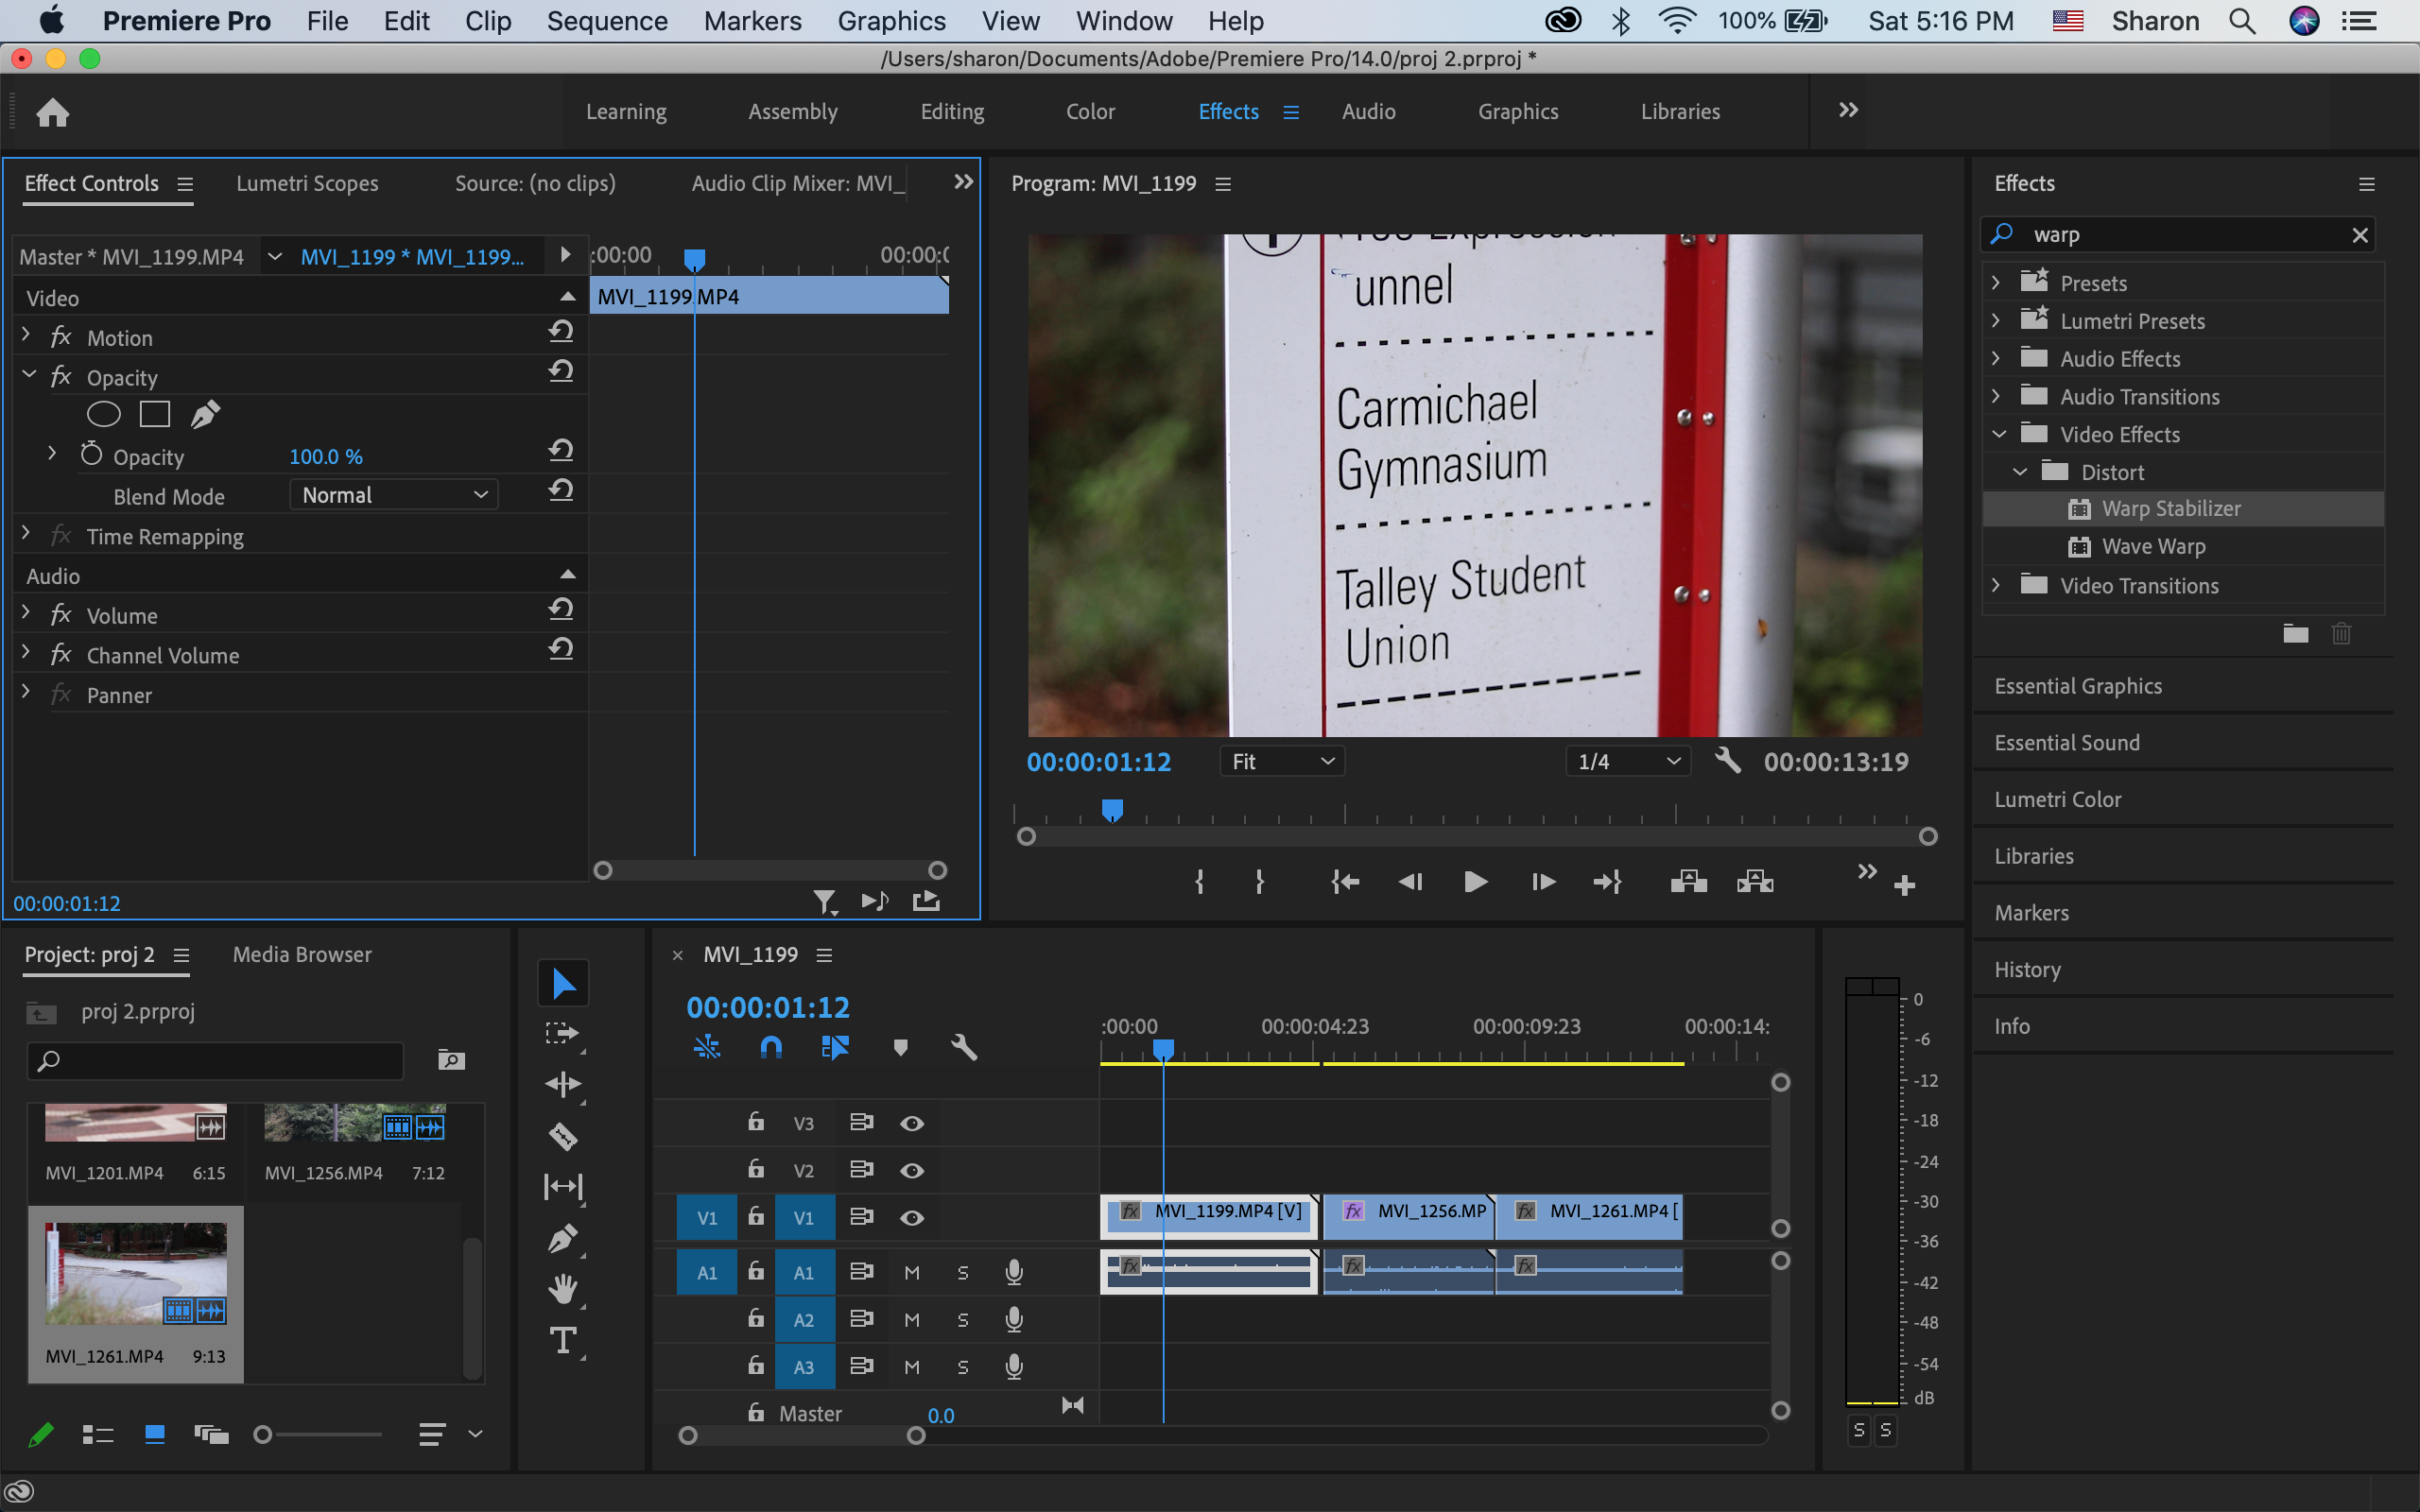Select the Hand tool
The height and width of the screenshot is (1512, 2420).
click(x=563, y=1288)
